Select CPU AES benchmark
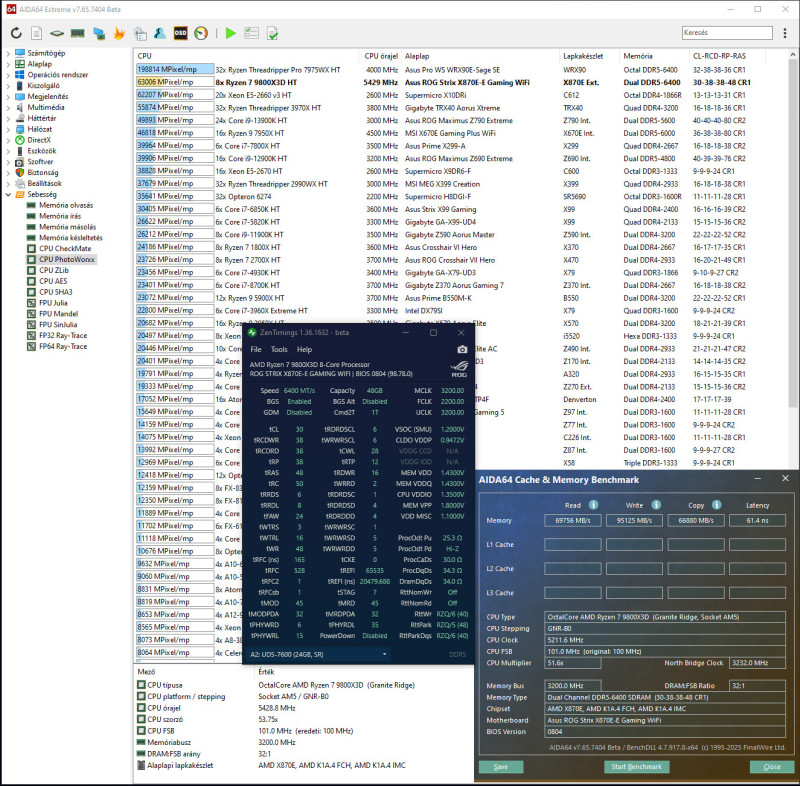This screenshot has height=786, width=800. coord(53,281)
